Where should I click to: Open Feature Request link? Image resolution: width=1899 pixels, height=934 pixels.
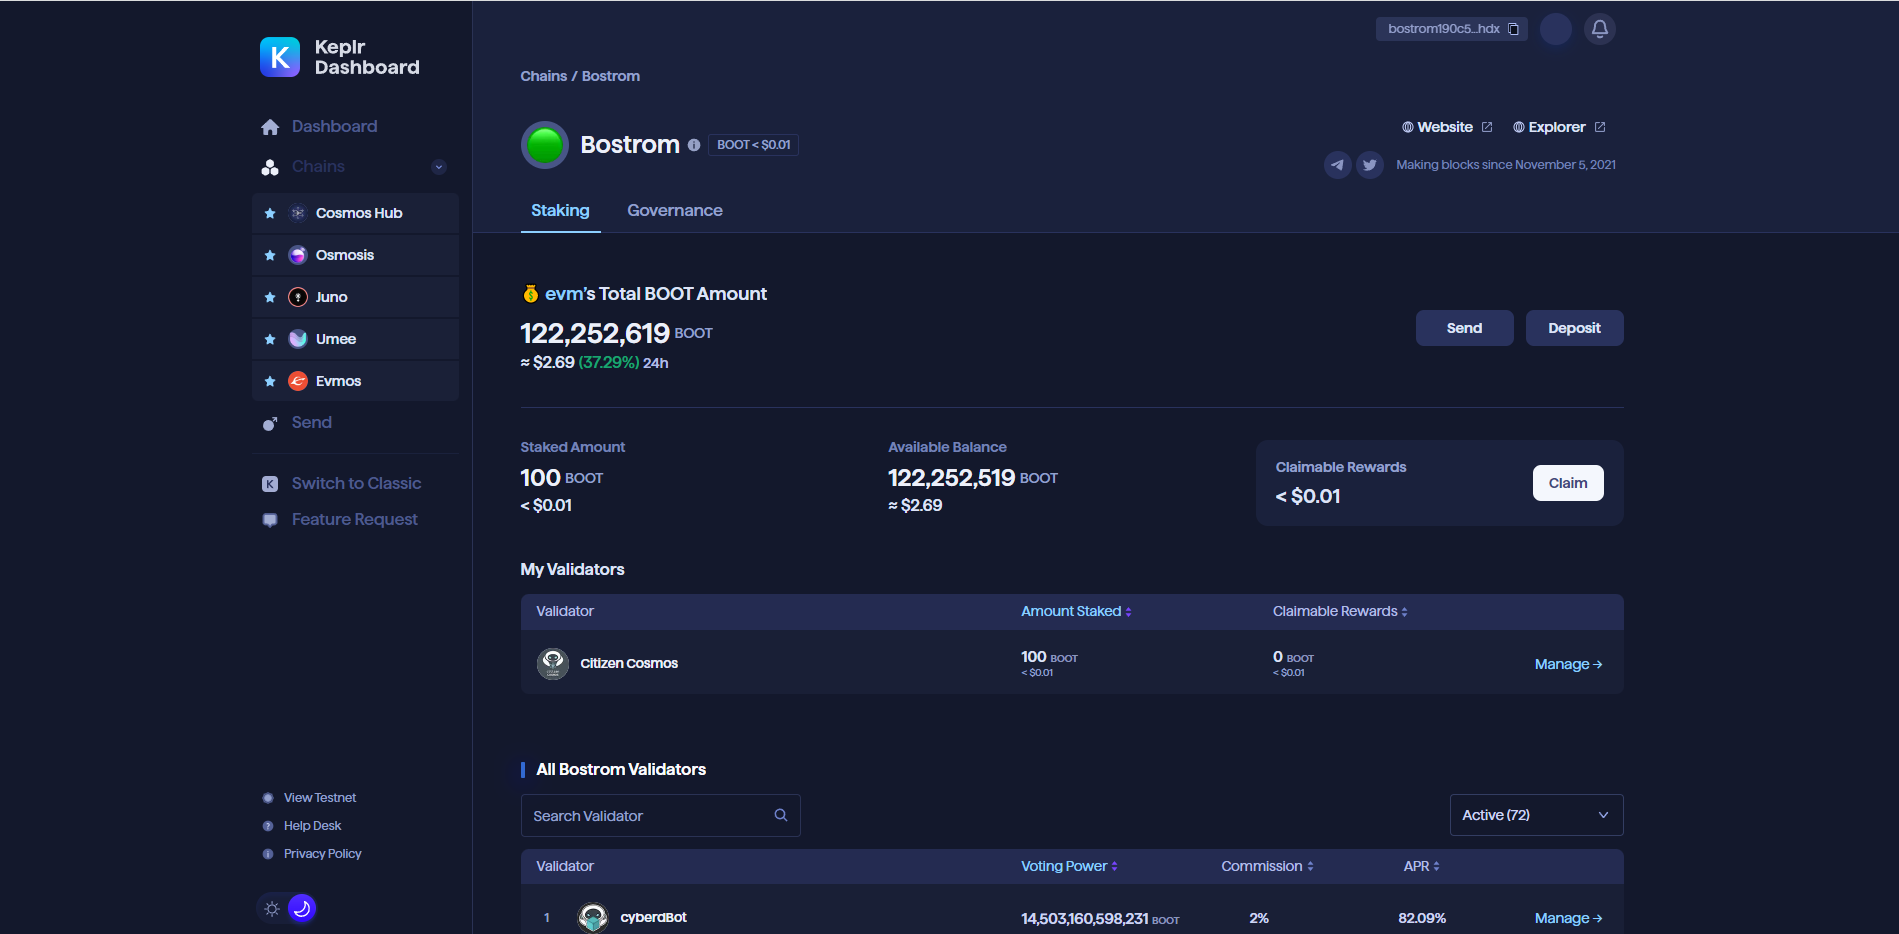355,519
